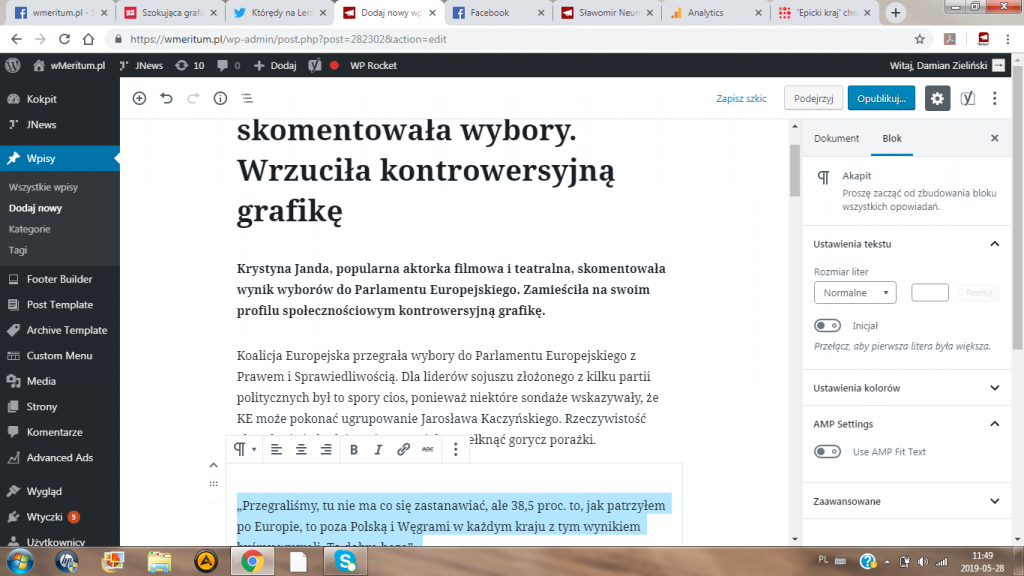Image resolution: width=1024 pixels, height=576 pixels.
Task: Open block more options menu
Action: point(456,450)
